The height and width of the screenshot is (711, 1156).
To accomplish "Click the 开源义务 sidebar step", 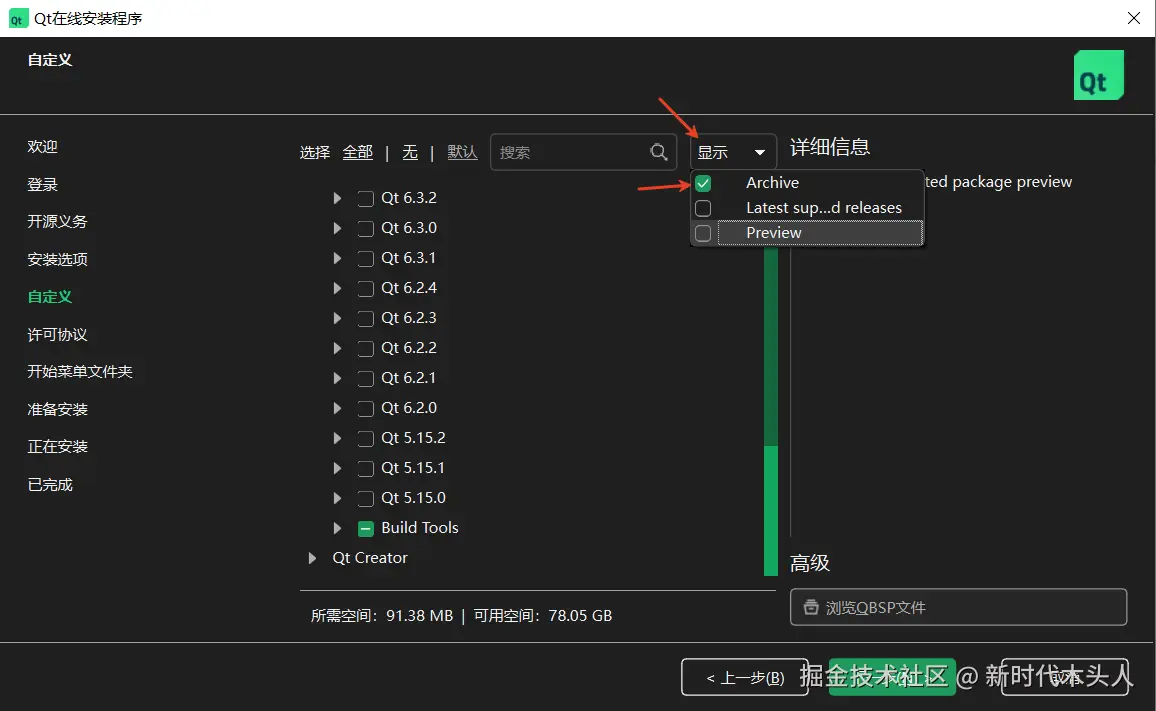I will (58, 221).
